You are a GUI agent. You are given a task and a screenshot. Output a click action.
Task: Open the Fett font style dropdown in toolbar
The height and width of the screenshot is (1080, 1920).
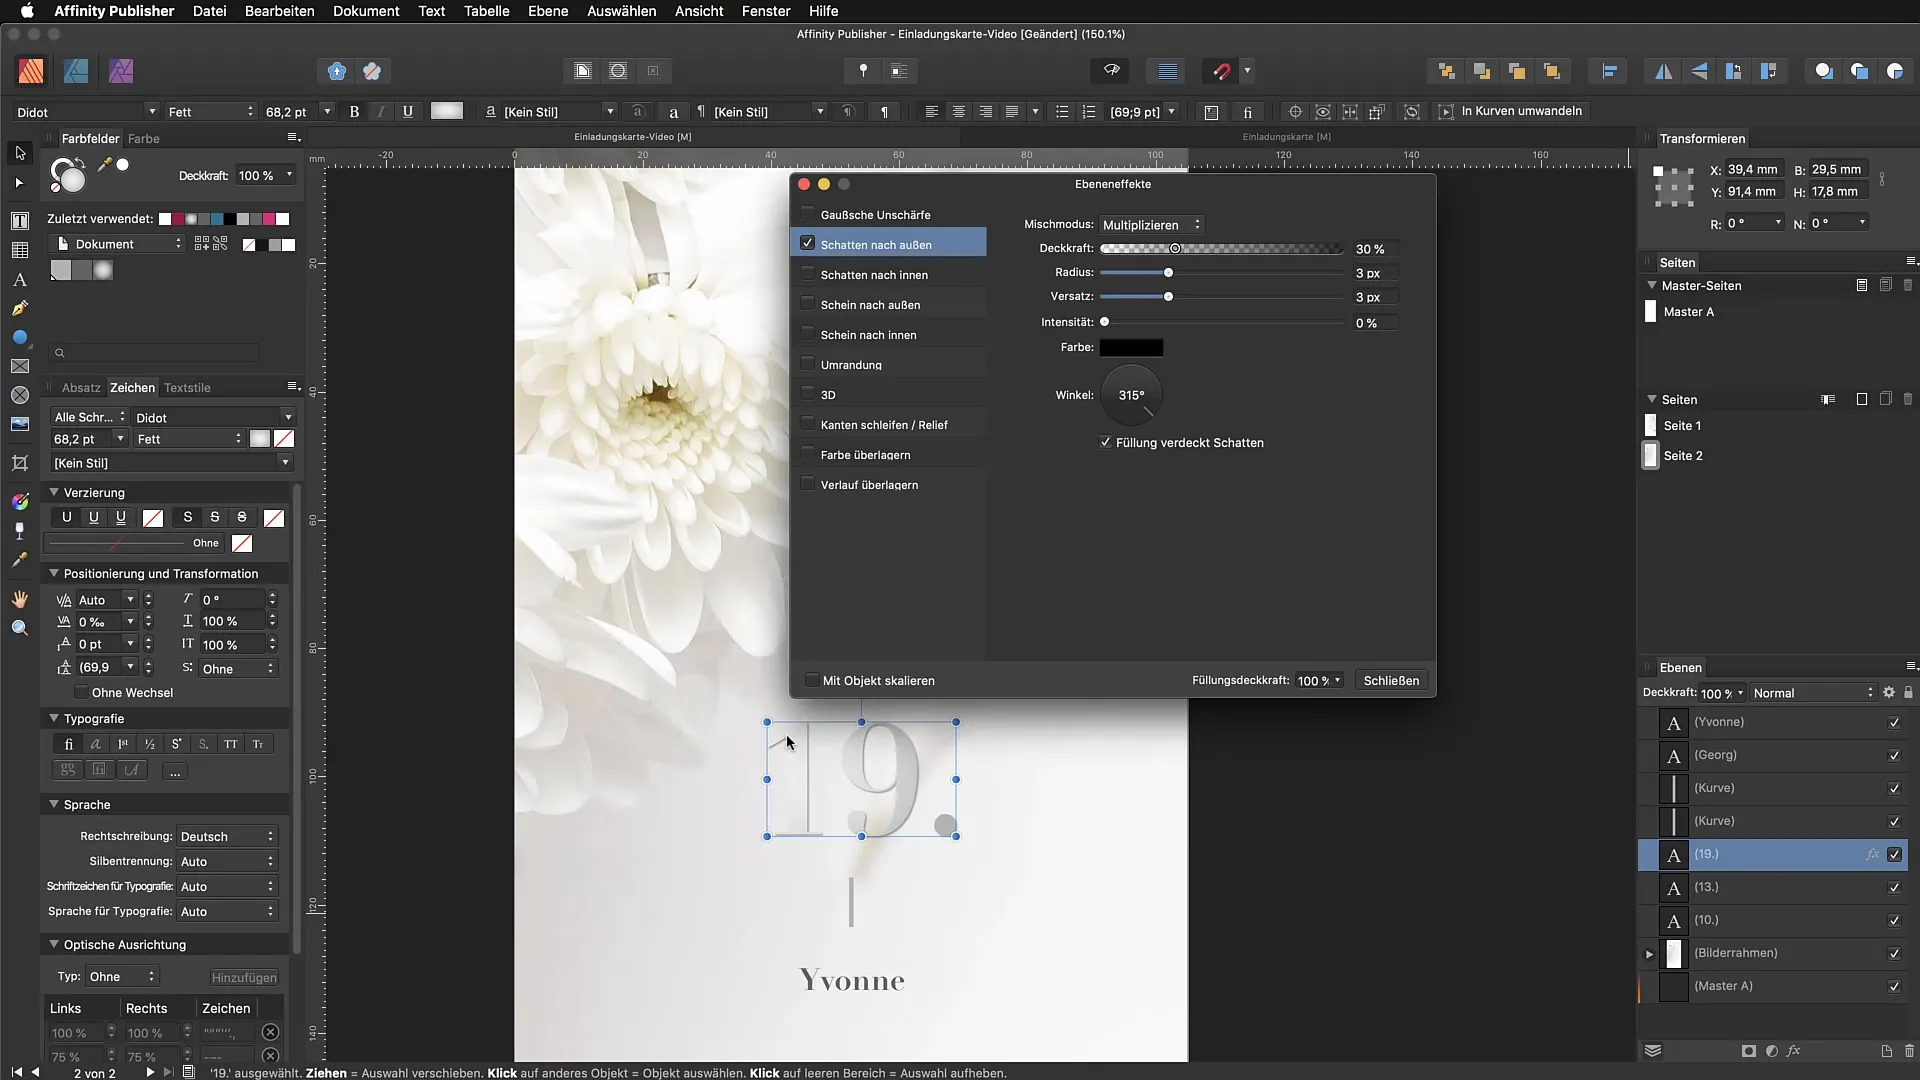click(x=211, y=112)
